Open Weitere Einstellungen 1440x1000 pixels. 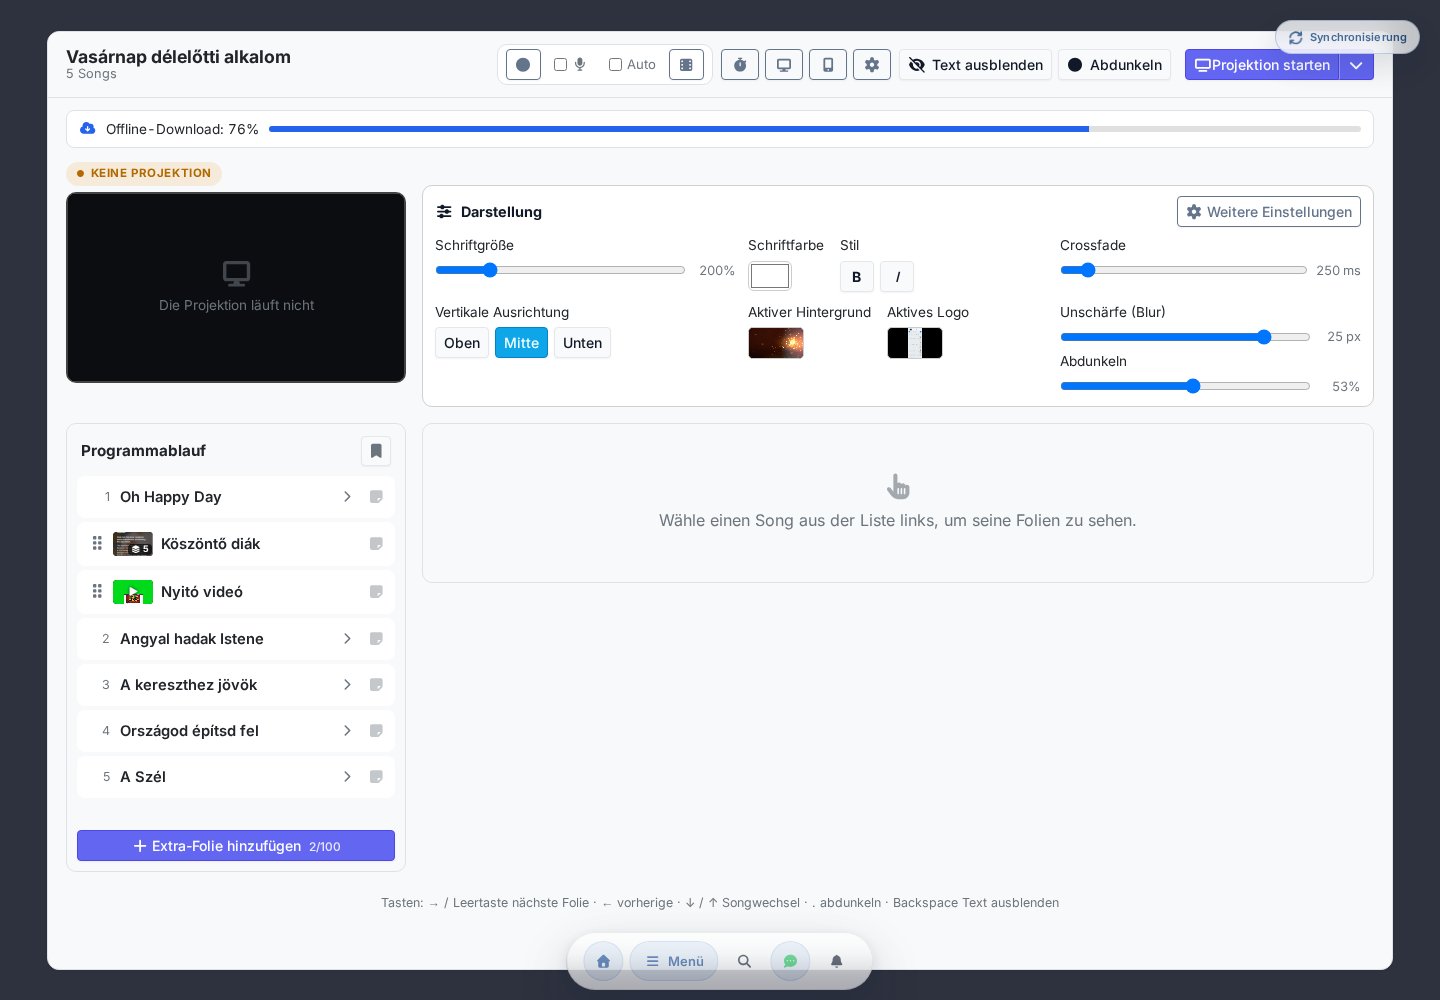click(1269, 212)
